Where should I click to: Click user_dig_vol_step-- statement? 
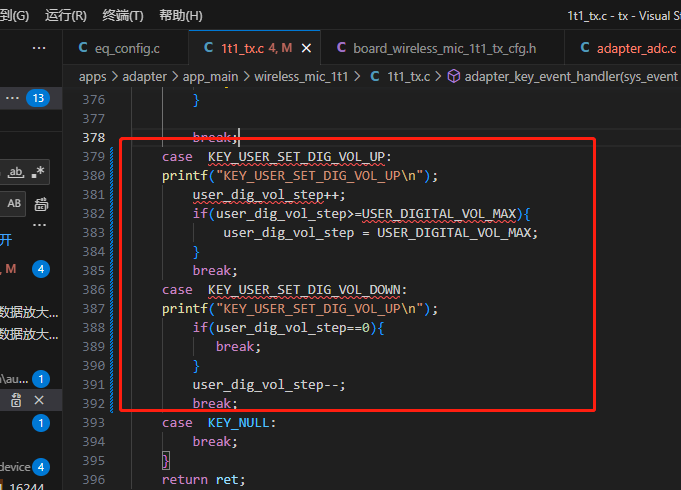(x=269, y=385)
